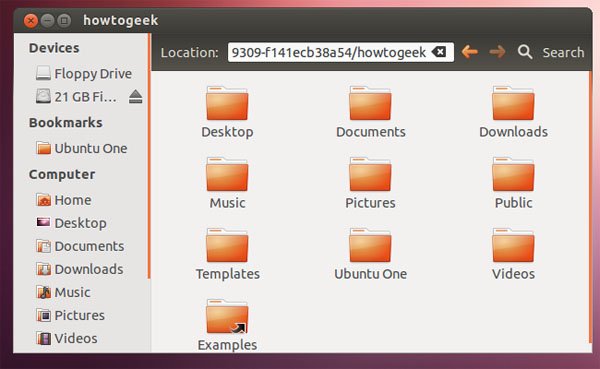Select the Documents folder in main view
Screen dimensions: 600x369
[x=370, y=103]
